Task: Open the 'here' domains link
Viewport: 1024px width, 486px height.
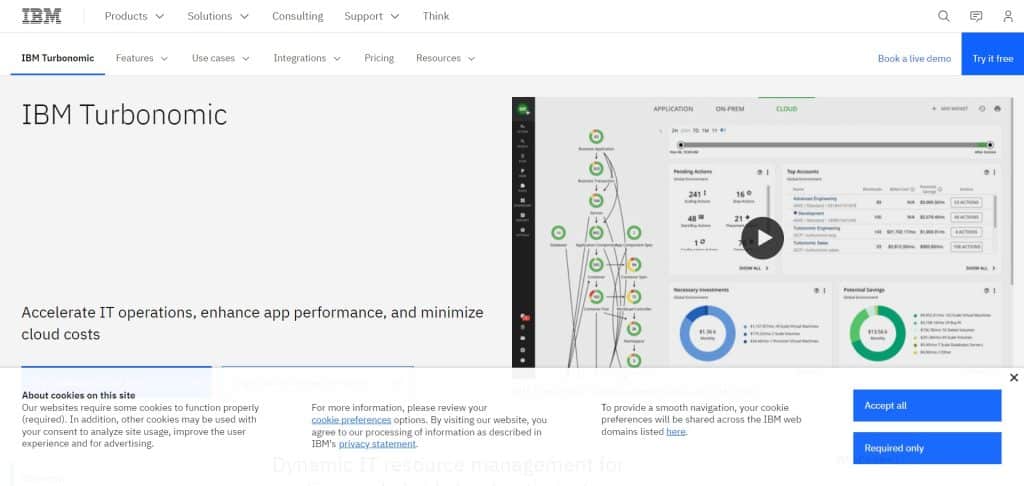Action: 676,432
